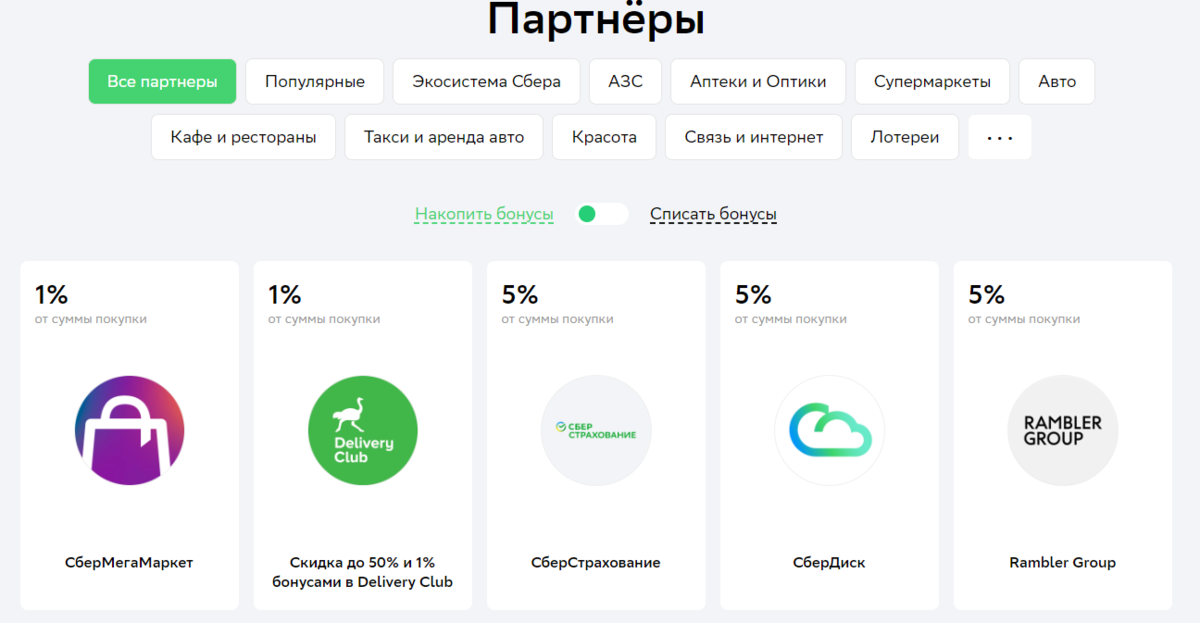Click the 5% value on СберДиск card
This screenshot has height=623, width=1200.
coord(753,294)
